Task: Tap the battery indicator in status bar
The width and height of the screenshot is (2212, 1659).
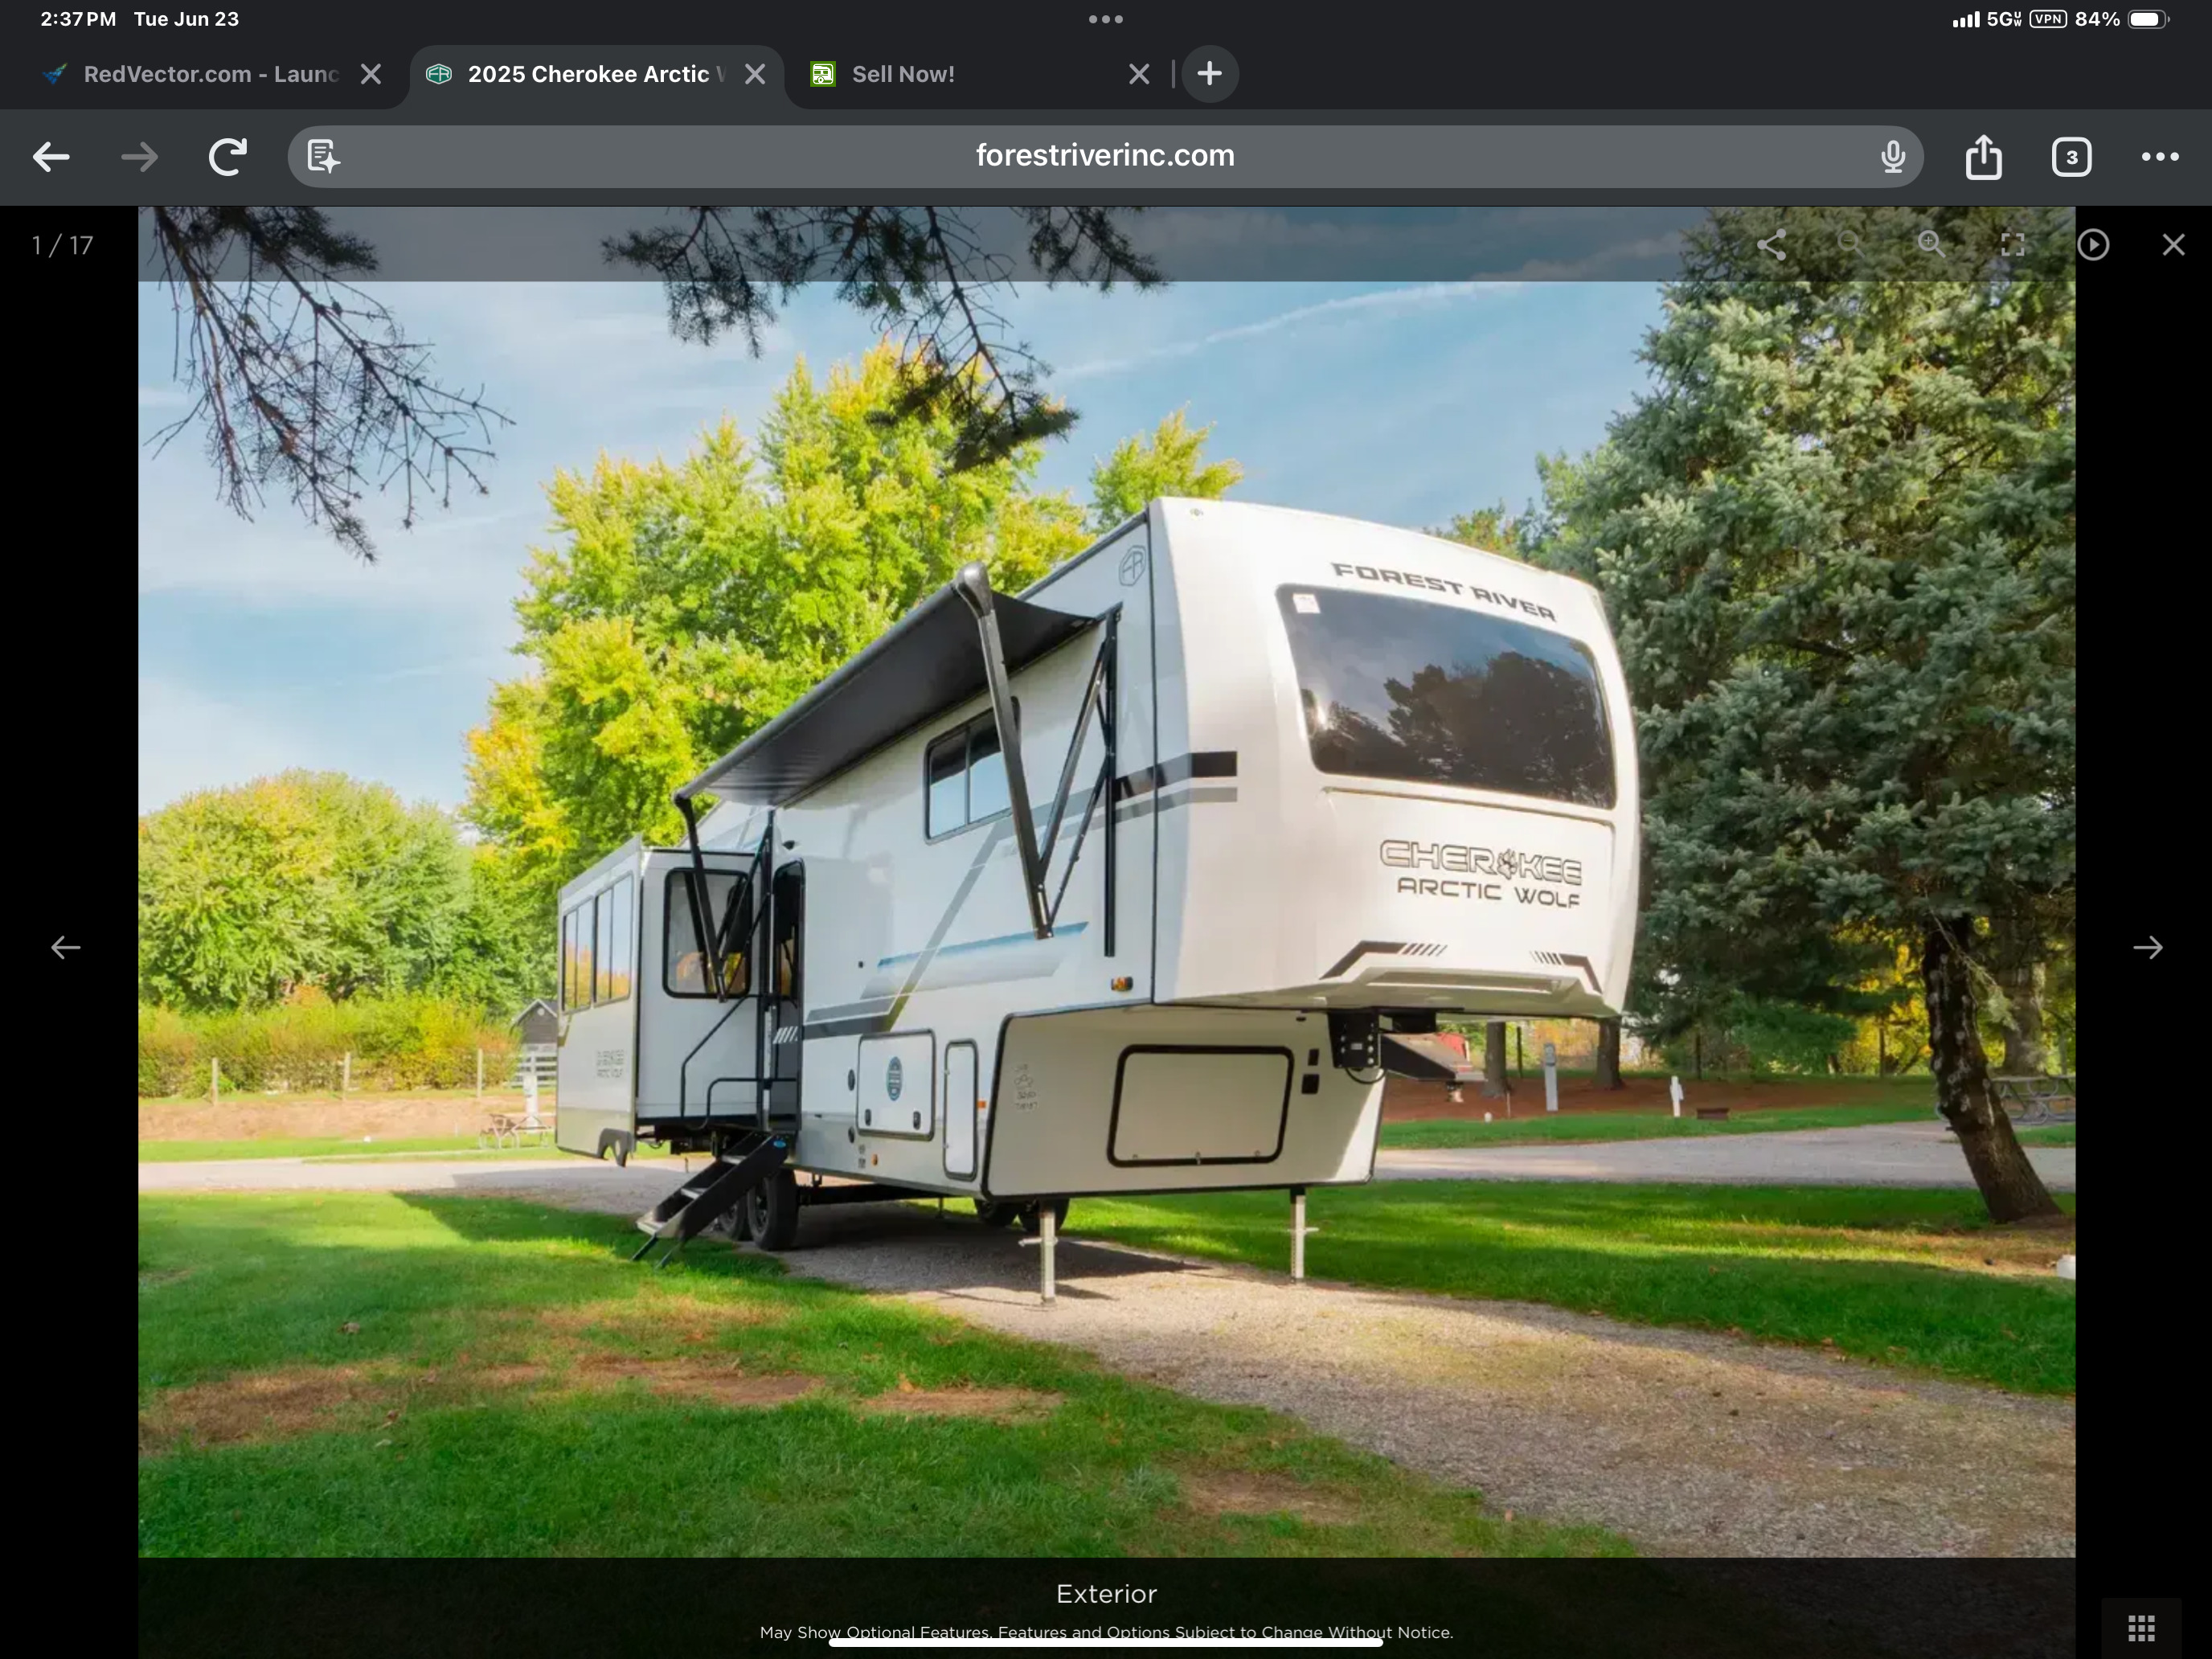Action: (x=2148, y=19)
